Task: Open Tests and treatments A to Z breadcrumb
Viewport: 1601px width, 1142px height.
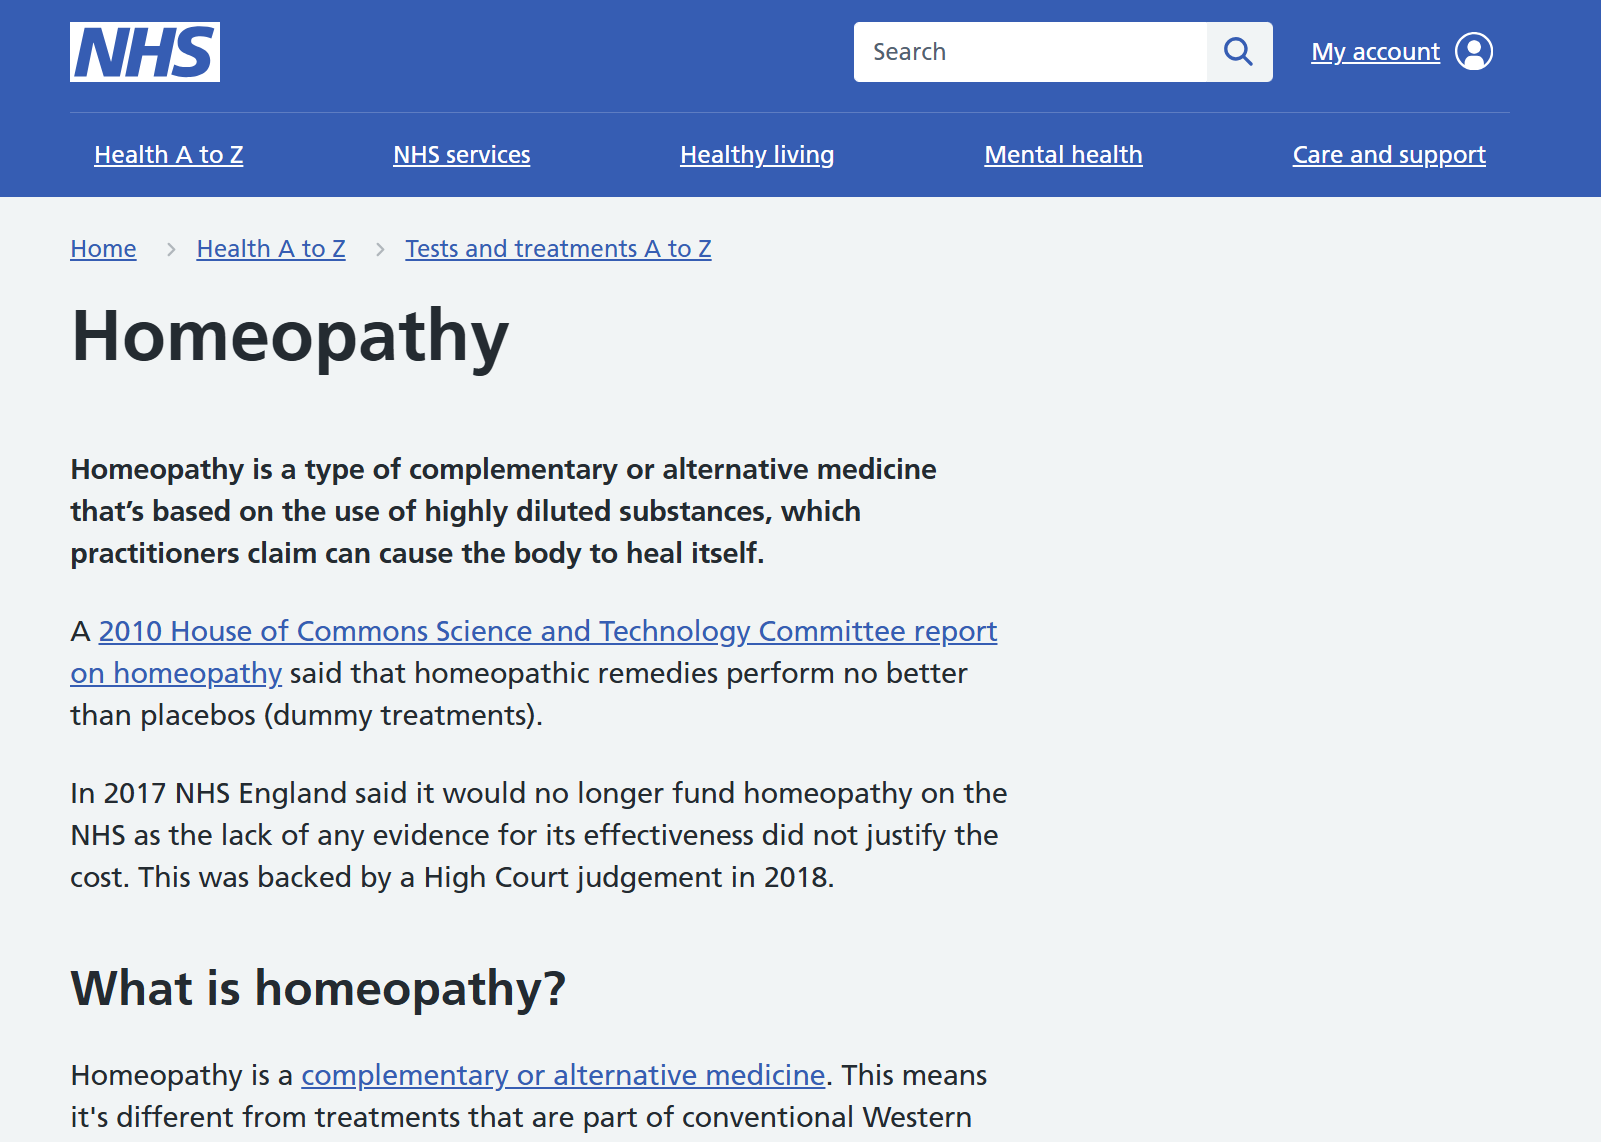Action: [558, 249]
